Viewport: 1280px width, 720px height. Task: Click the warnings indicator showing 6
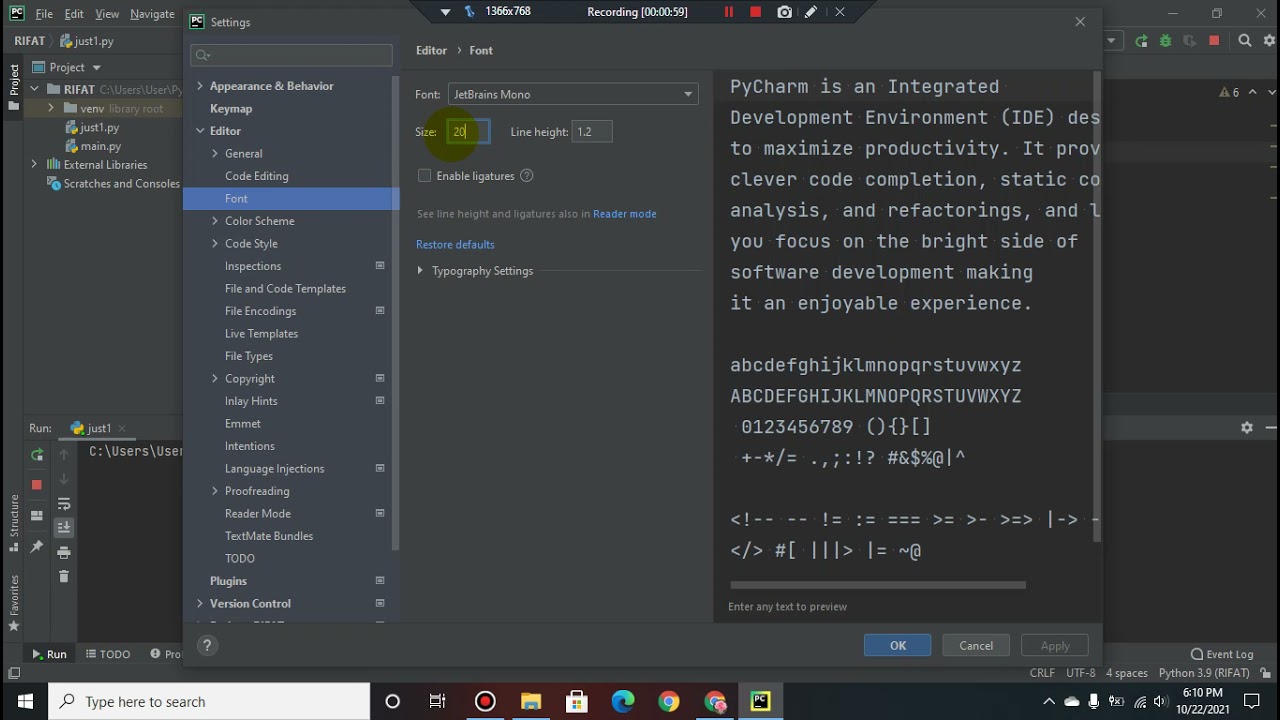pyautogui.click(x=1229, y=92)
